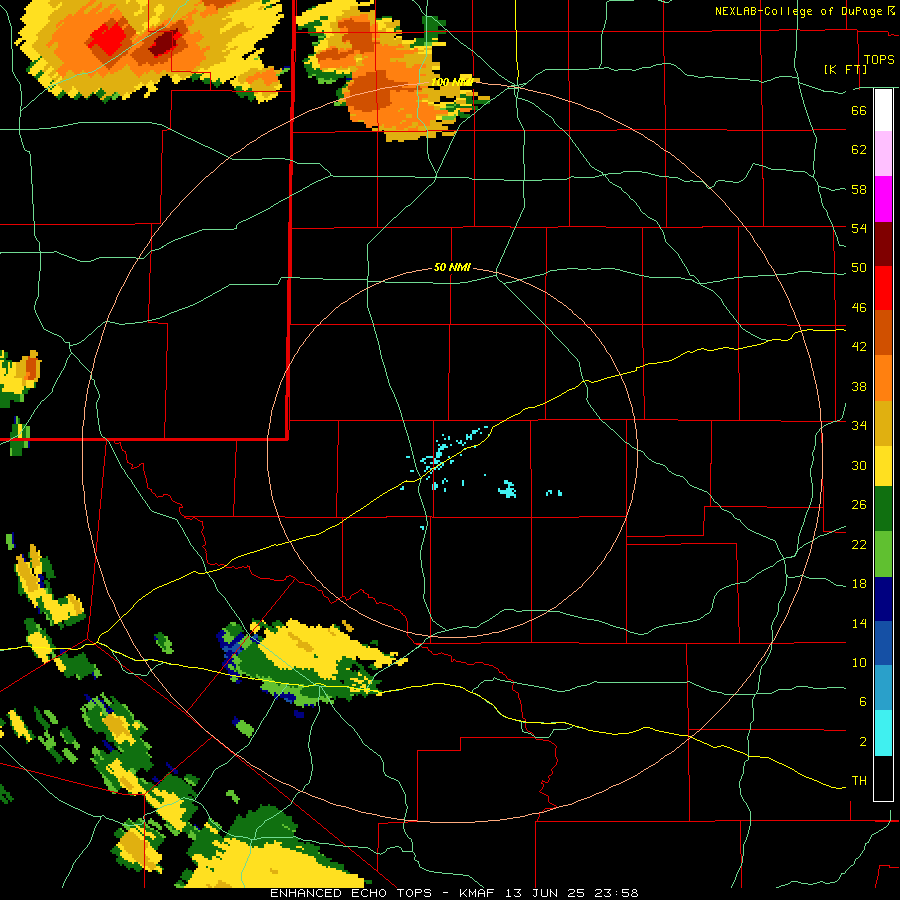Select the light orange legend swatch

coord(883,378)
